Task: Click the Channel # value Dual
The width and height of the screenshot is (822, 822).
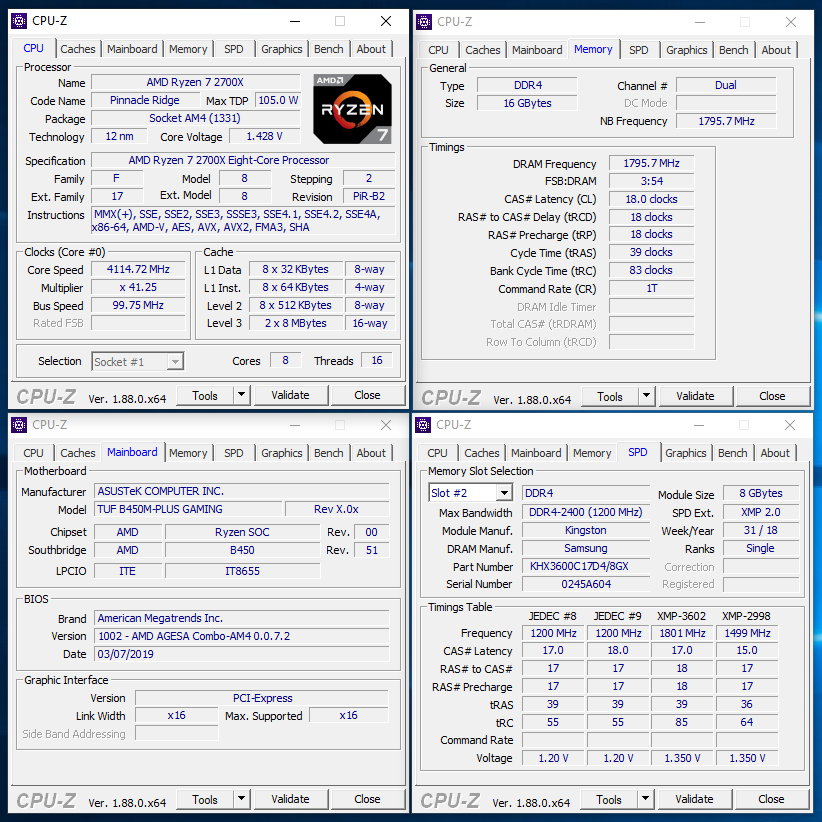Action: (726, 85)
